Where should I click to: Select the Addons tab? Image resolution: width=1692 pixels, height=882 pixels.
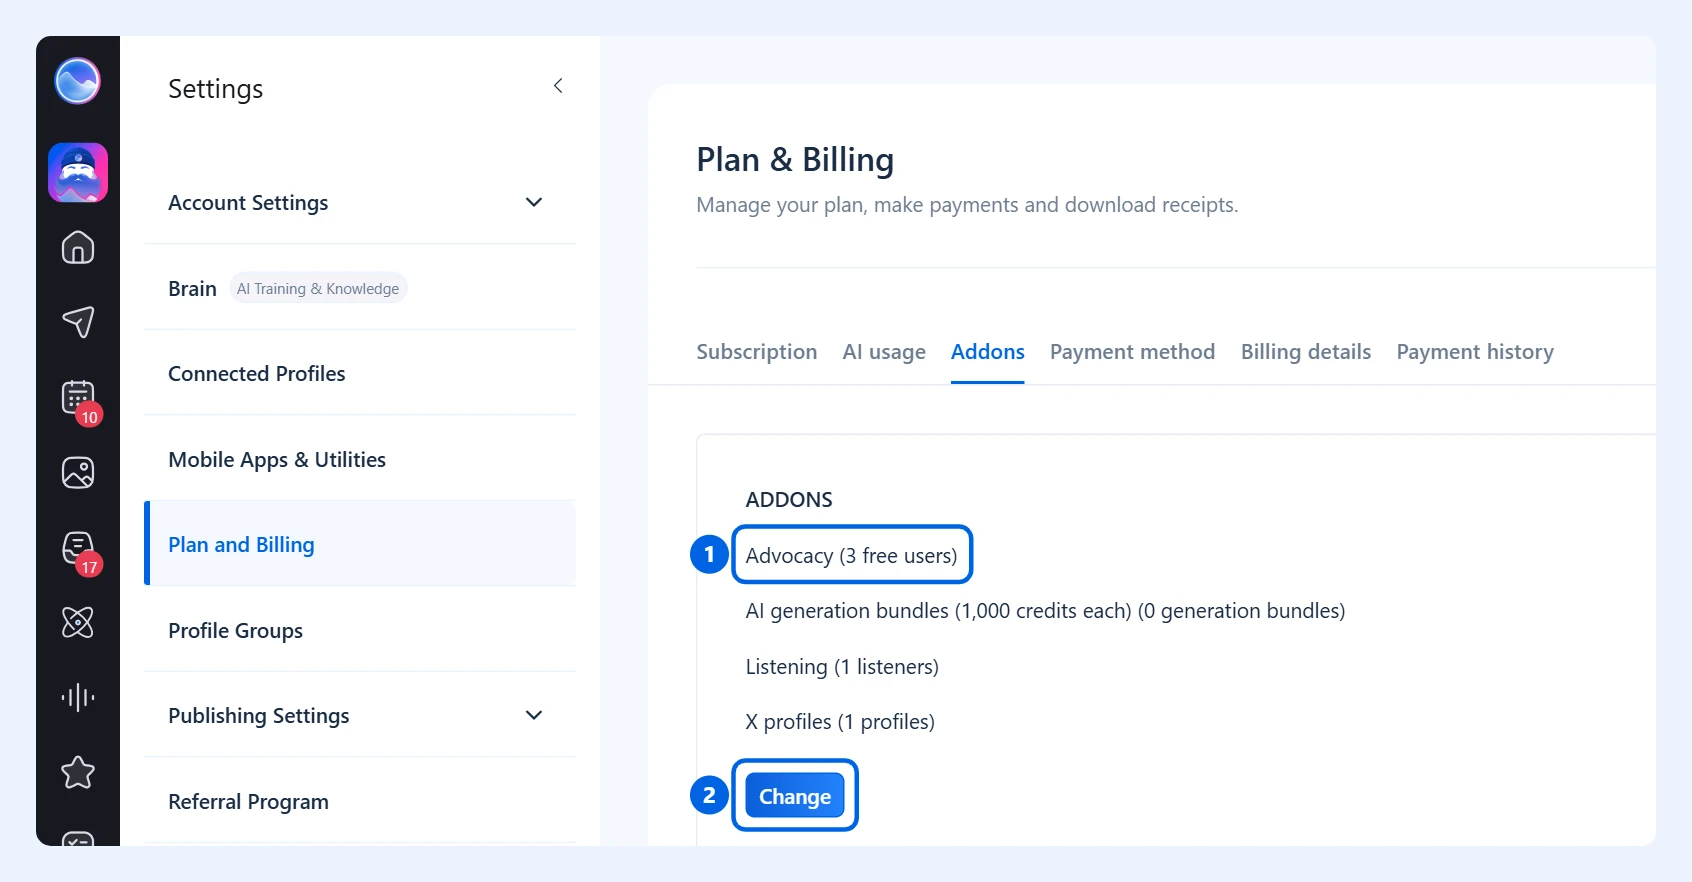click(x=988, y=352)
